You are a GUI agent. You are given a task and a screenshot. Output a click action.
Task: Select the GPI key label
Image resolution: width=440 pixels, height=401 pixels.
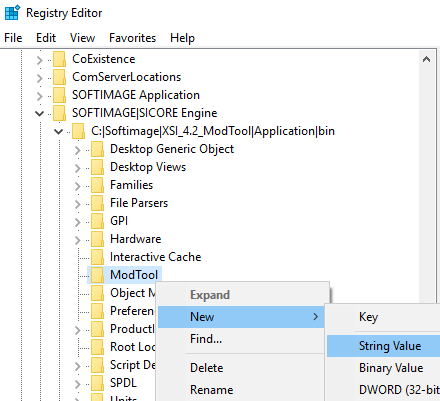pos(119,221)
